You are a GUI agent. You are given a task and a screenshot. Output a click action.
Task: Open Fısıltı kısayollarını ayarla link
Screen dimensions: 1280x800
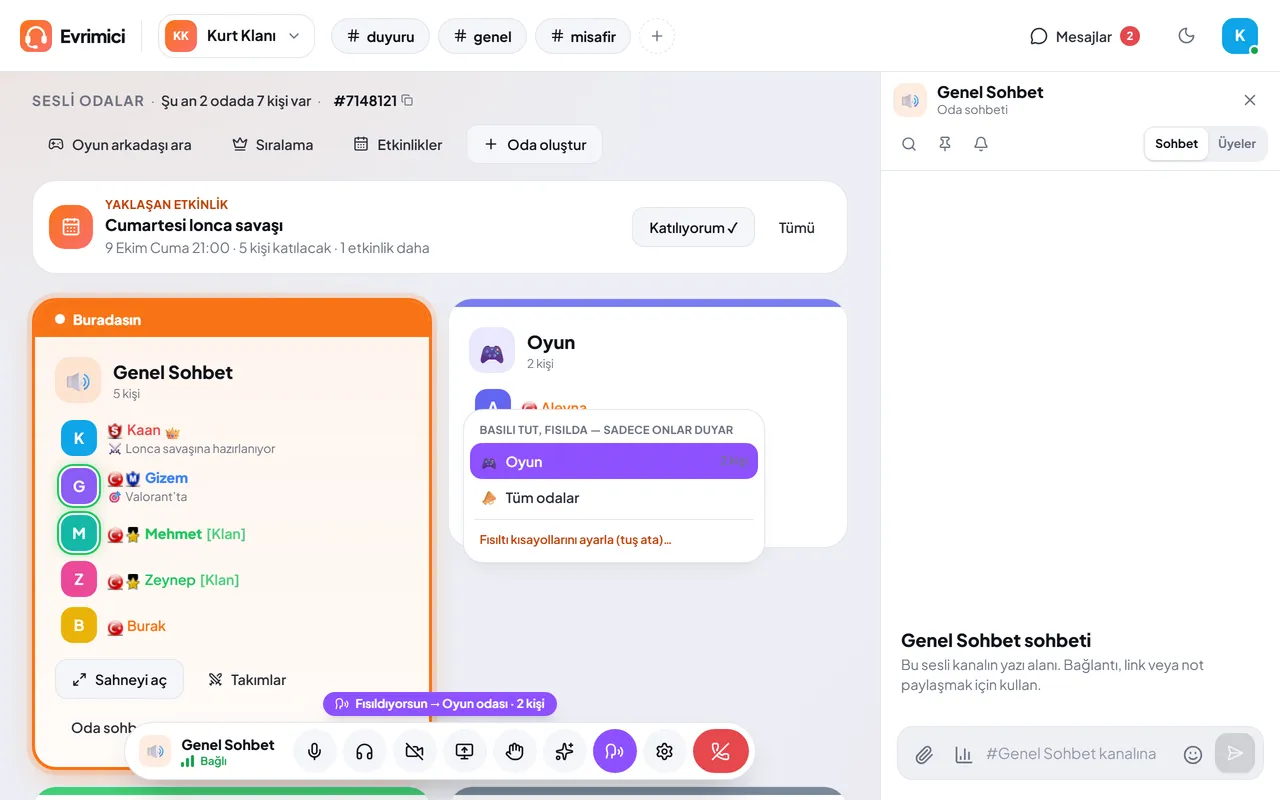575,539
